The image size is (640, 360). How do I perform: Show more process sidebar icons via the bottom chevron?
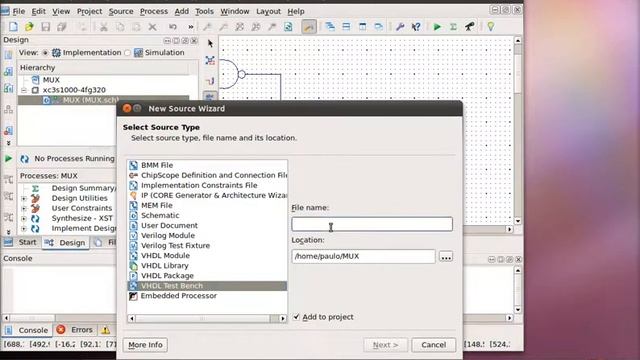pyautogui.click(x=8, y=232)
